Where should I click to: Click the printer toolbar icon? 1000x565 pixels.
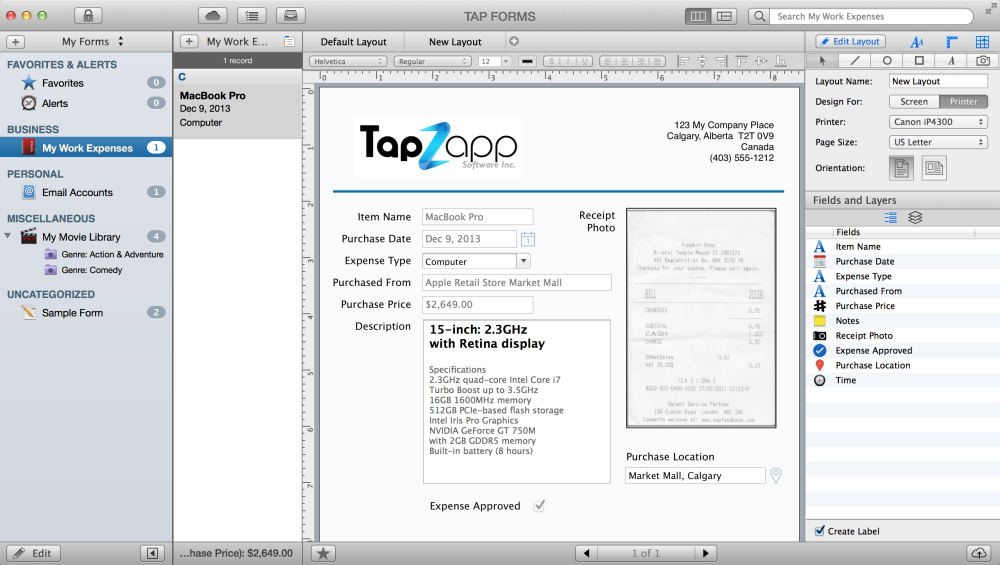(x=291, y=15)
